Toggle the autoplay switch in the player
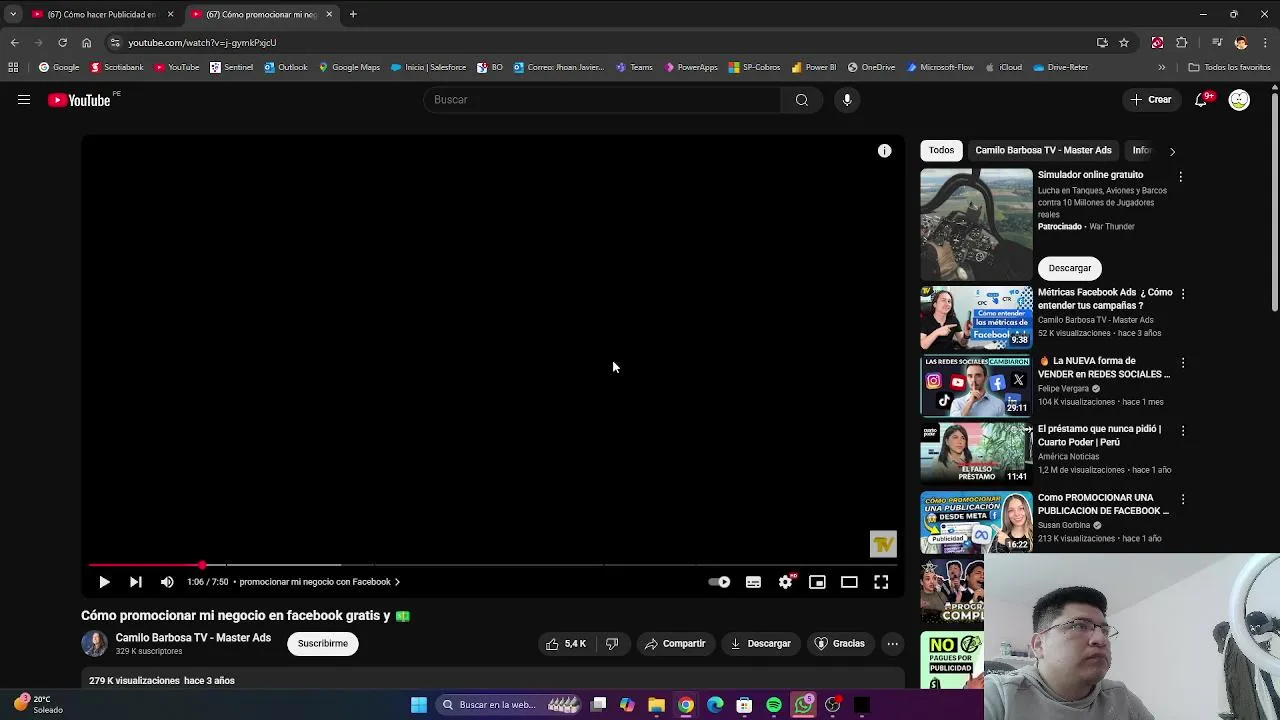This screenshot has width=1280, height=720. tap(719, 582)
